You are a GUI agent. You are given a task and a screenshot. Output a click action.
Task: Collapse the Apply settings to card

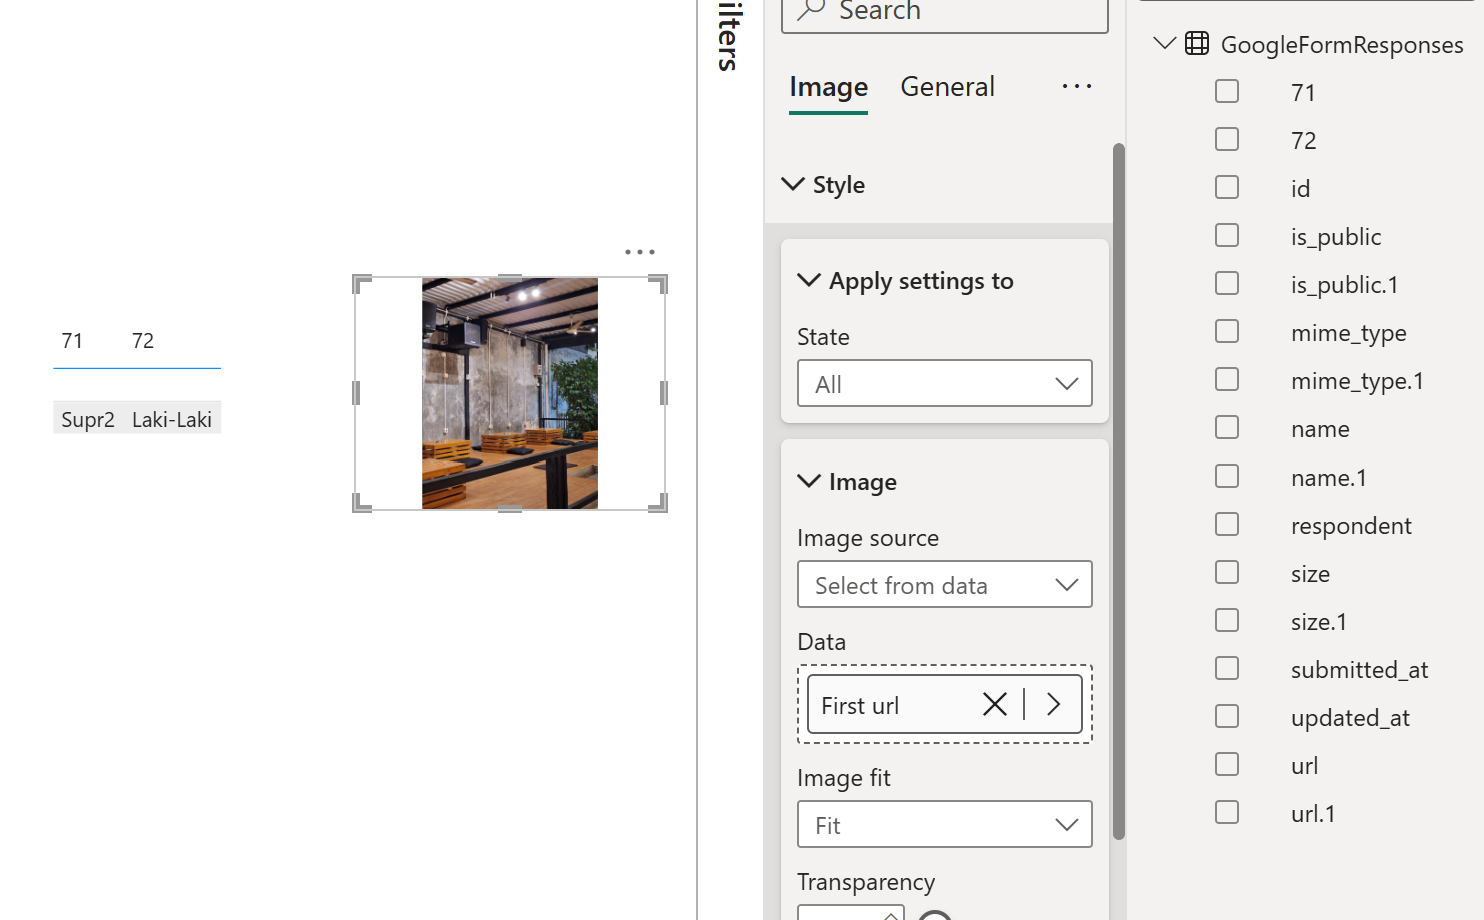click(x=809, y=280)
